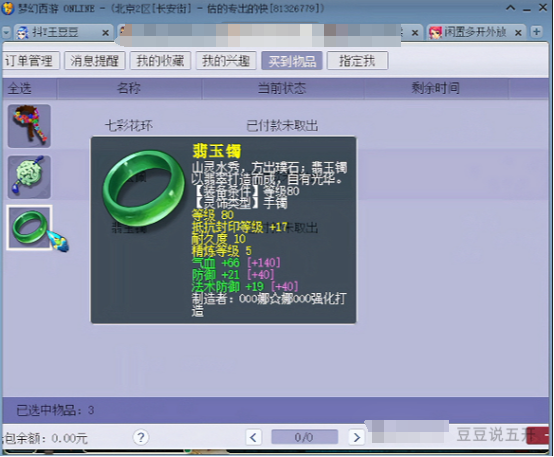
Task: Click the 已选中物品: 3 status text
Action: click(x=55, y=410)
